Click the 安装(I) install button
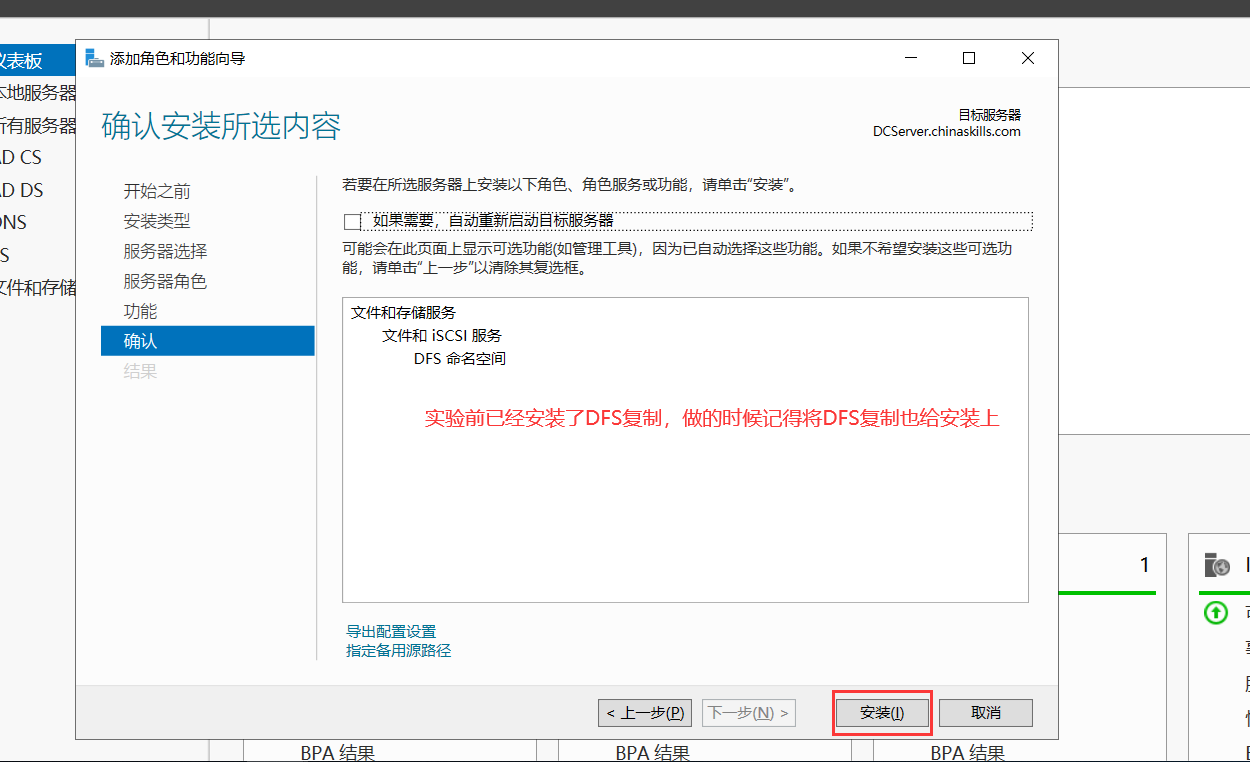This screenshot has height=762, width=1250. pos(882,713)
